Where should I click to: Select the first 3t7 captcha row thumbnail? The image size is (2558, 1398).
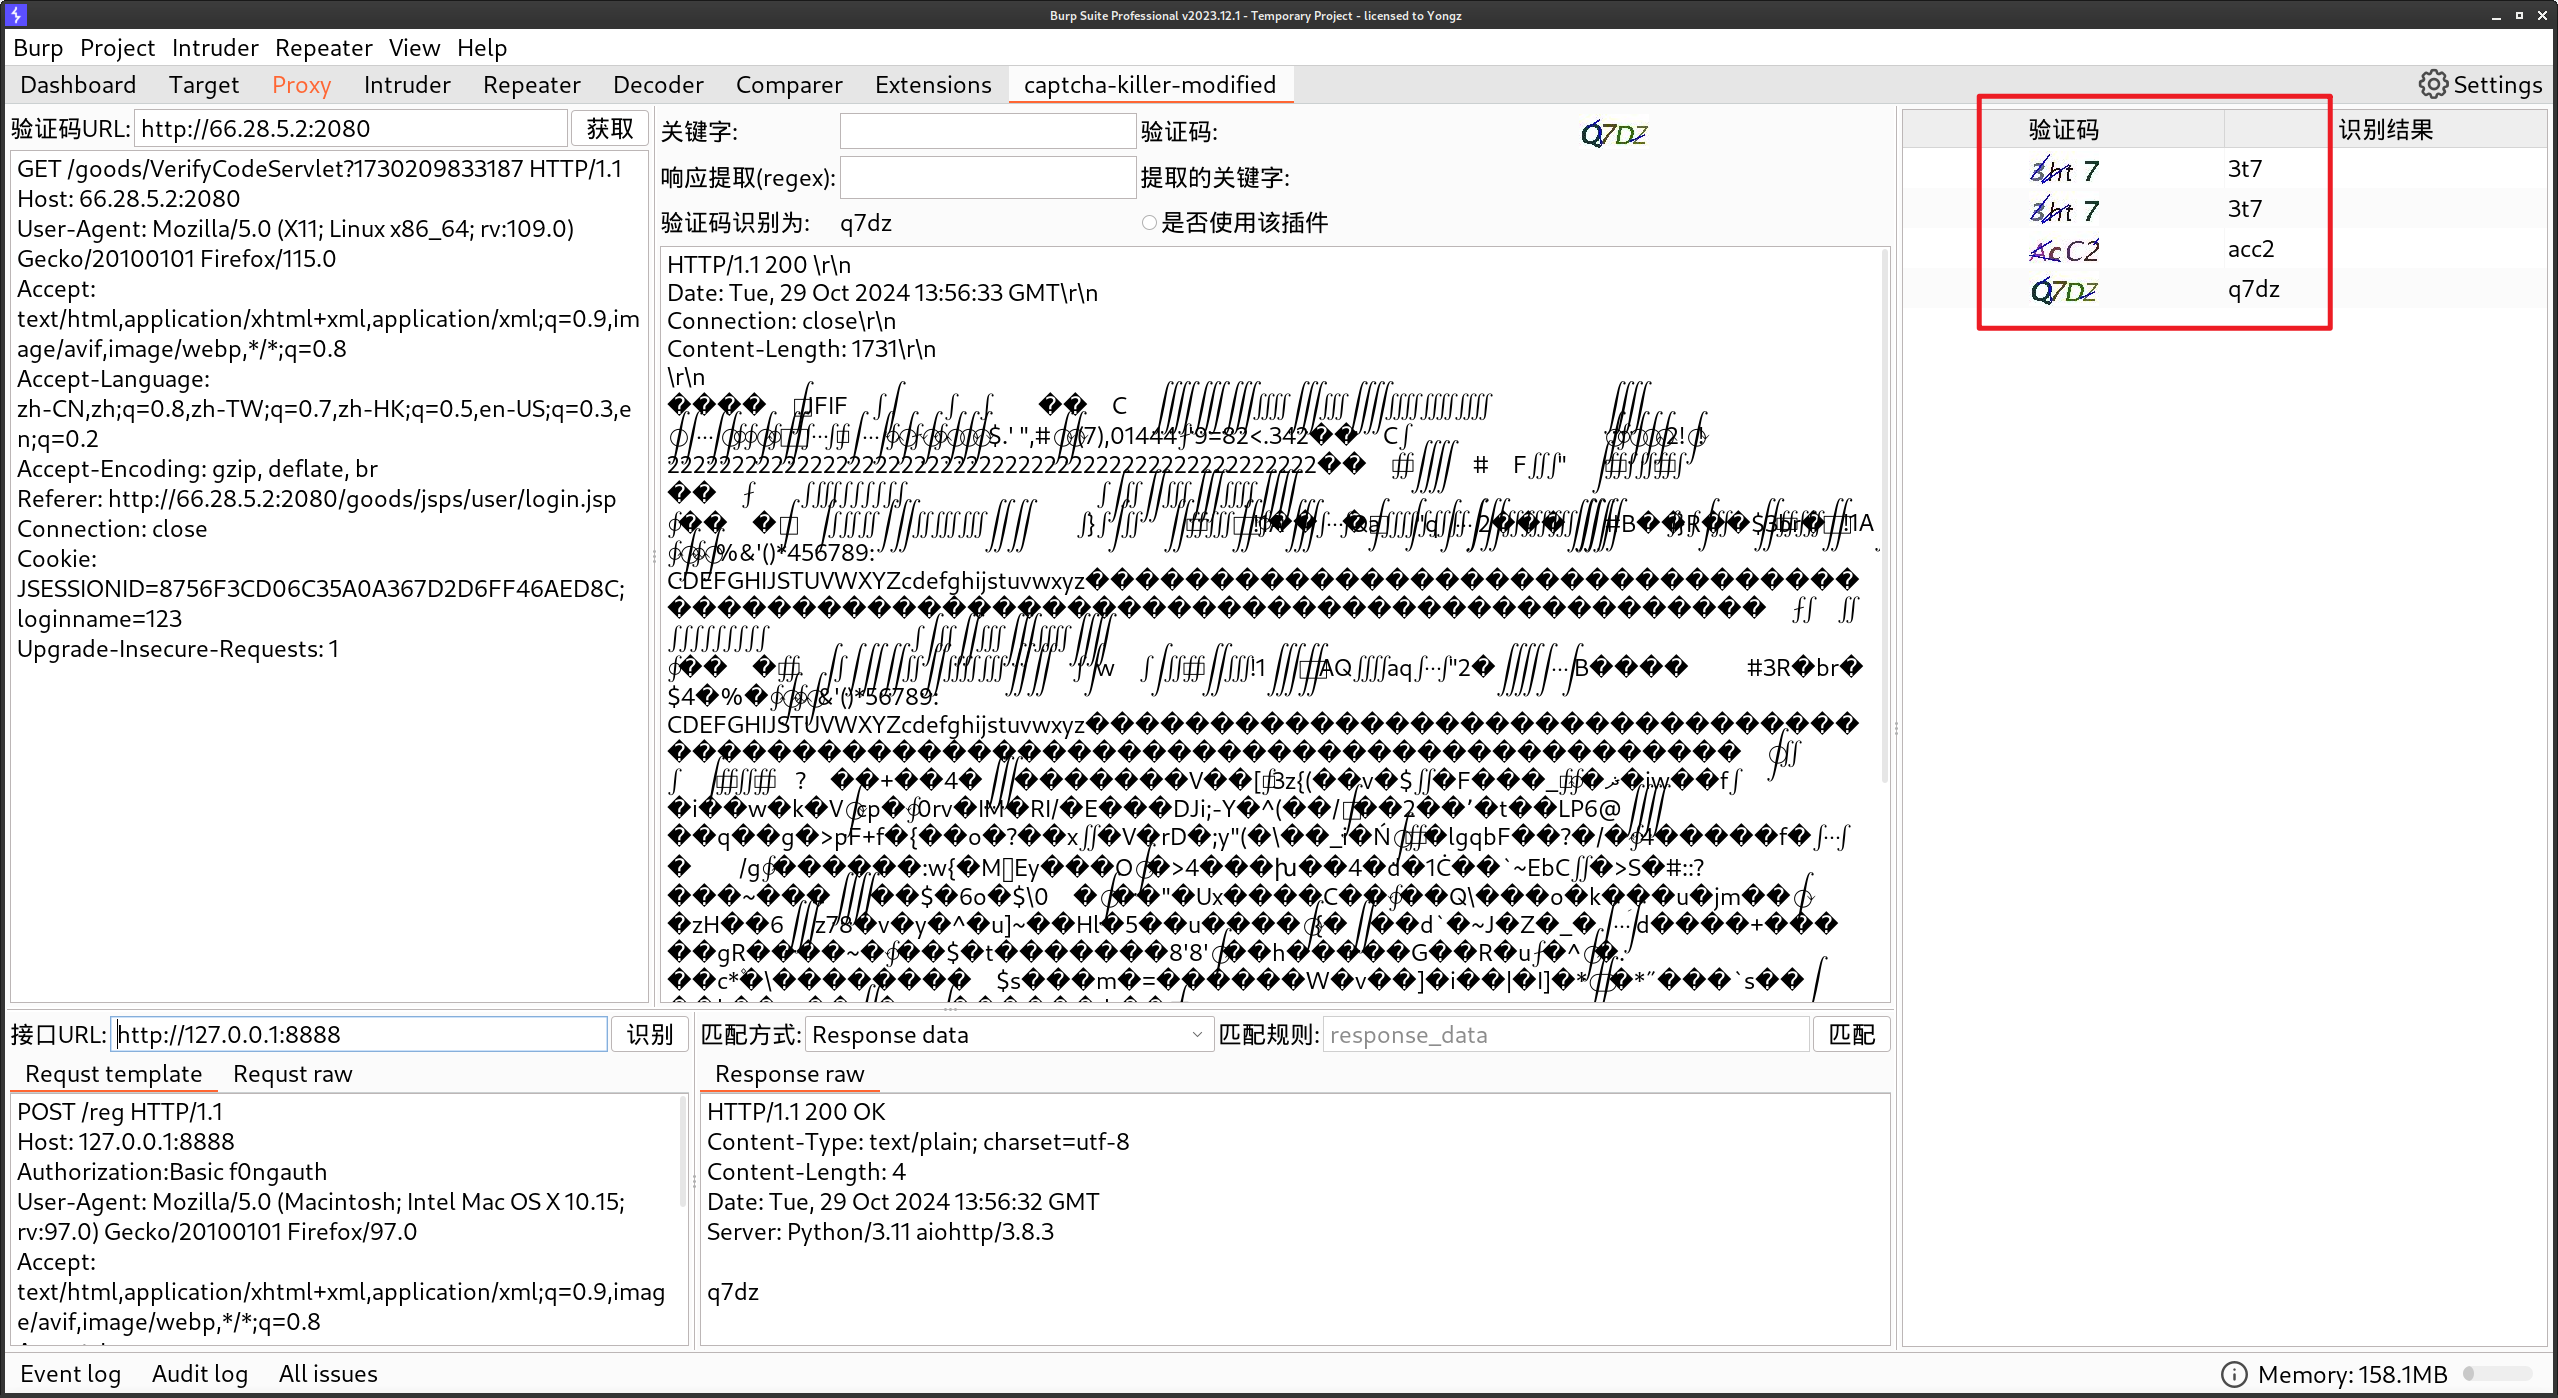(2064, 170)
